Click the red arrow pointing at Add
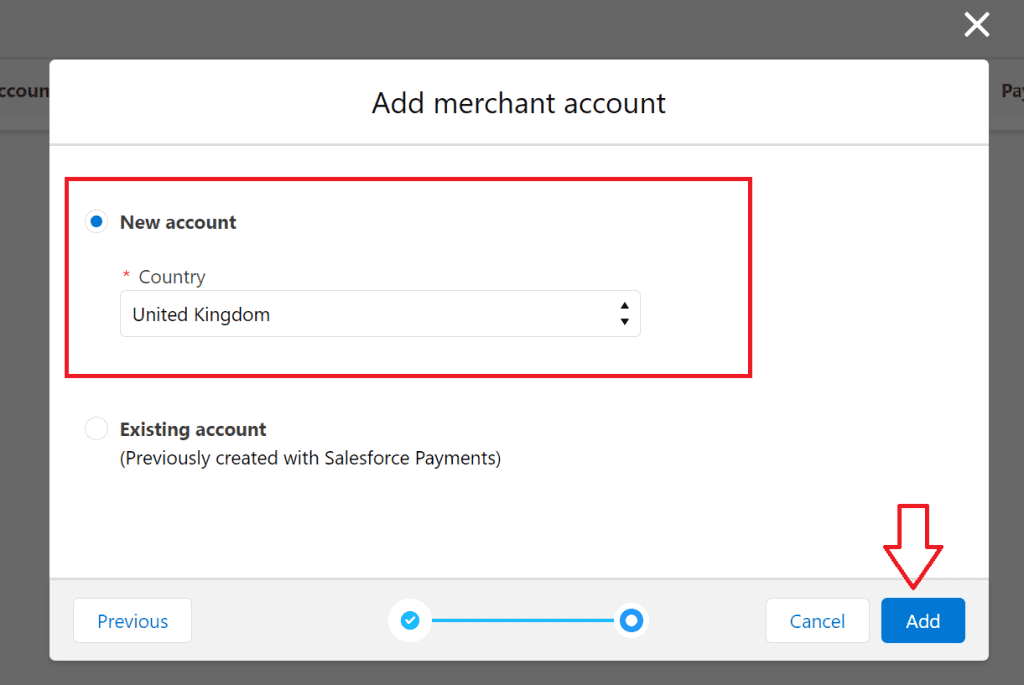 tap(913, 546)
